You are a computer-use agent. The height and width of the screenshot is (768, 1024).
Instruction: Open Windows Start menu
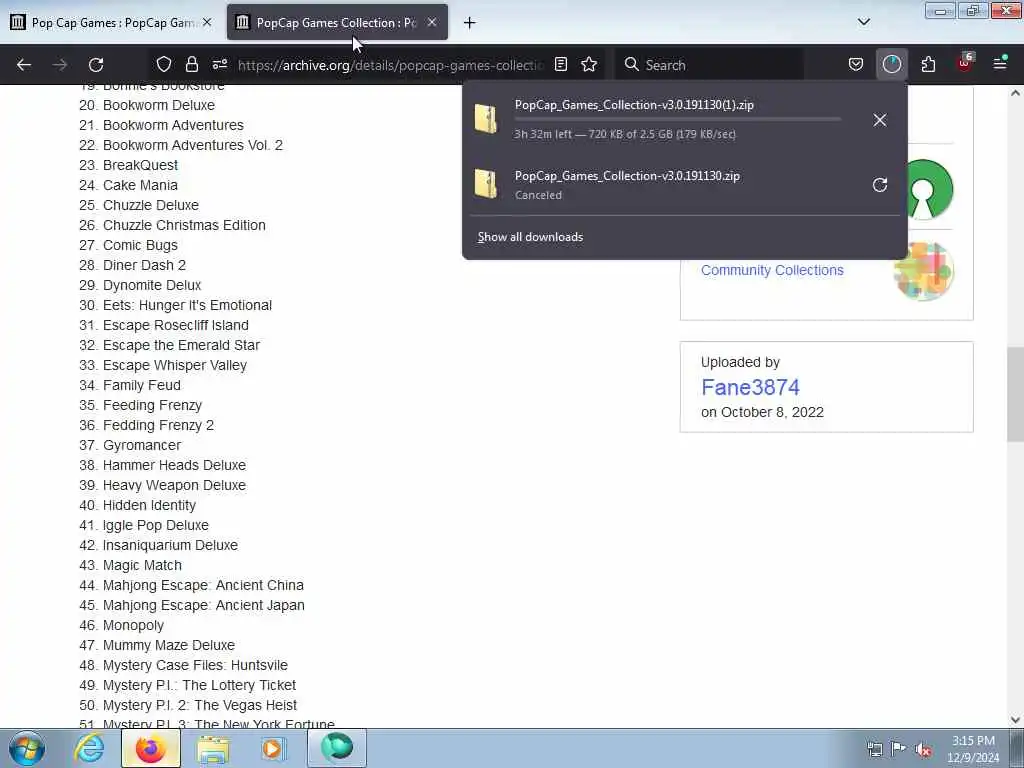click(x=26, y=748)
